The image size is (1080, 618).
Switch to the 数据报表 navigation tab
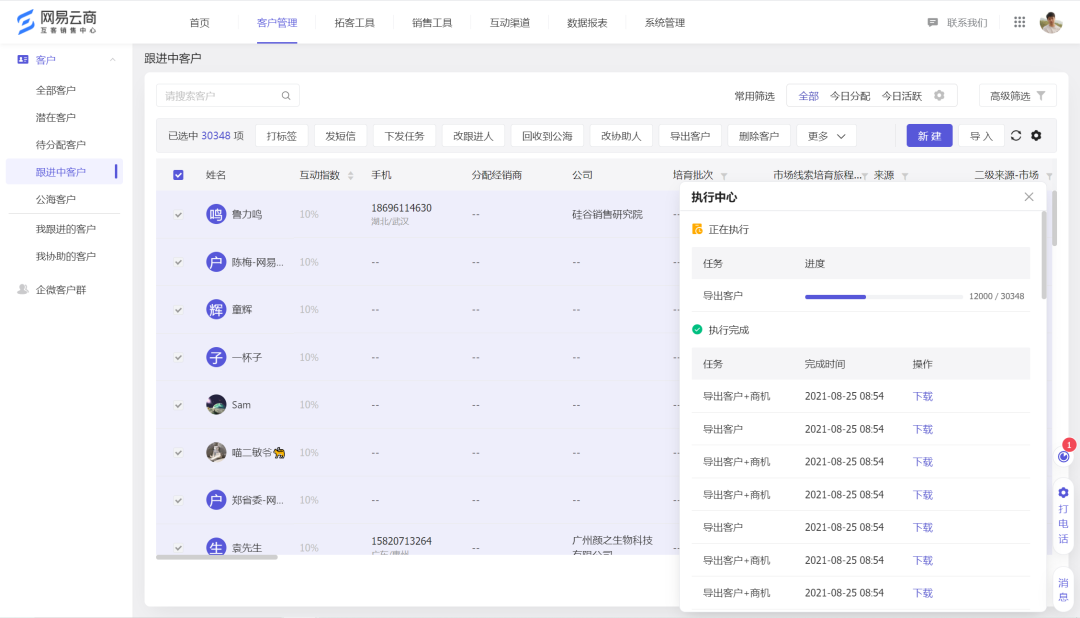pos(586,22)
